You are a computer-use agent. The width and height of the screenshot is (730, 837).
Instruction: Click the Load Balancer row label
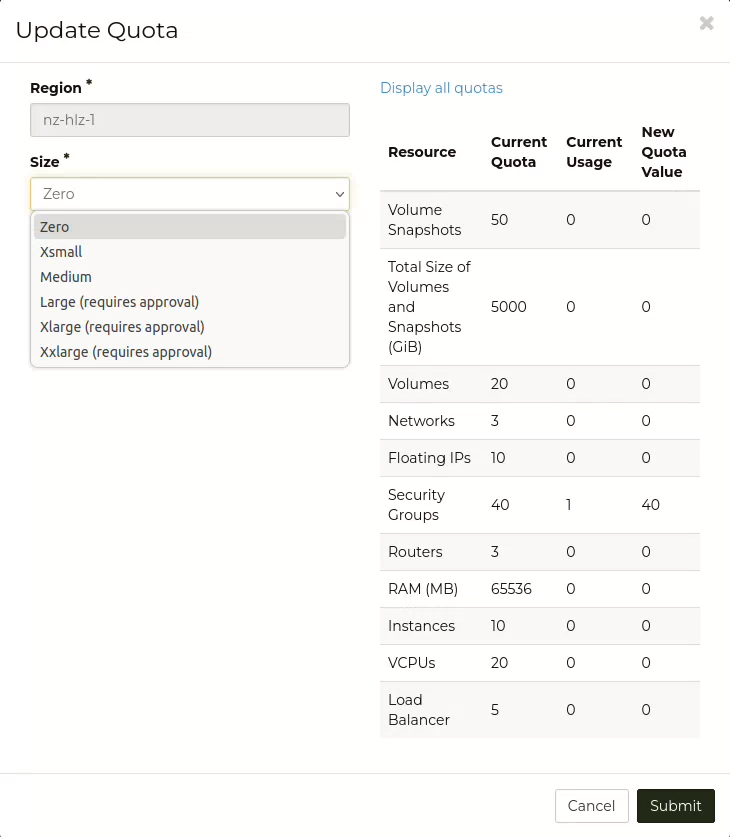(418, 710)
